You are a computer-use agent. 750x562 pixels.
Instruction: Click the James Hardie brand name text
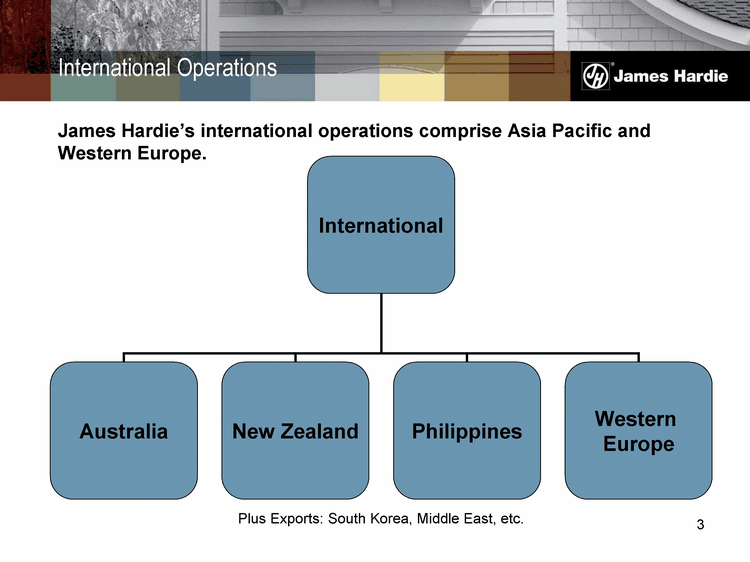click(x=671, y=76)
